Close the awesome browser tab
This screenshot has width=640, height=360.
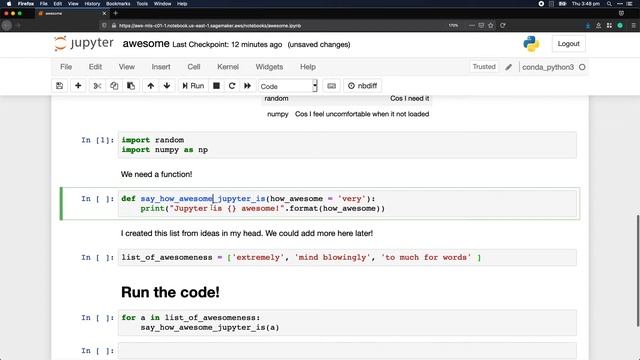pos(104,13)
